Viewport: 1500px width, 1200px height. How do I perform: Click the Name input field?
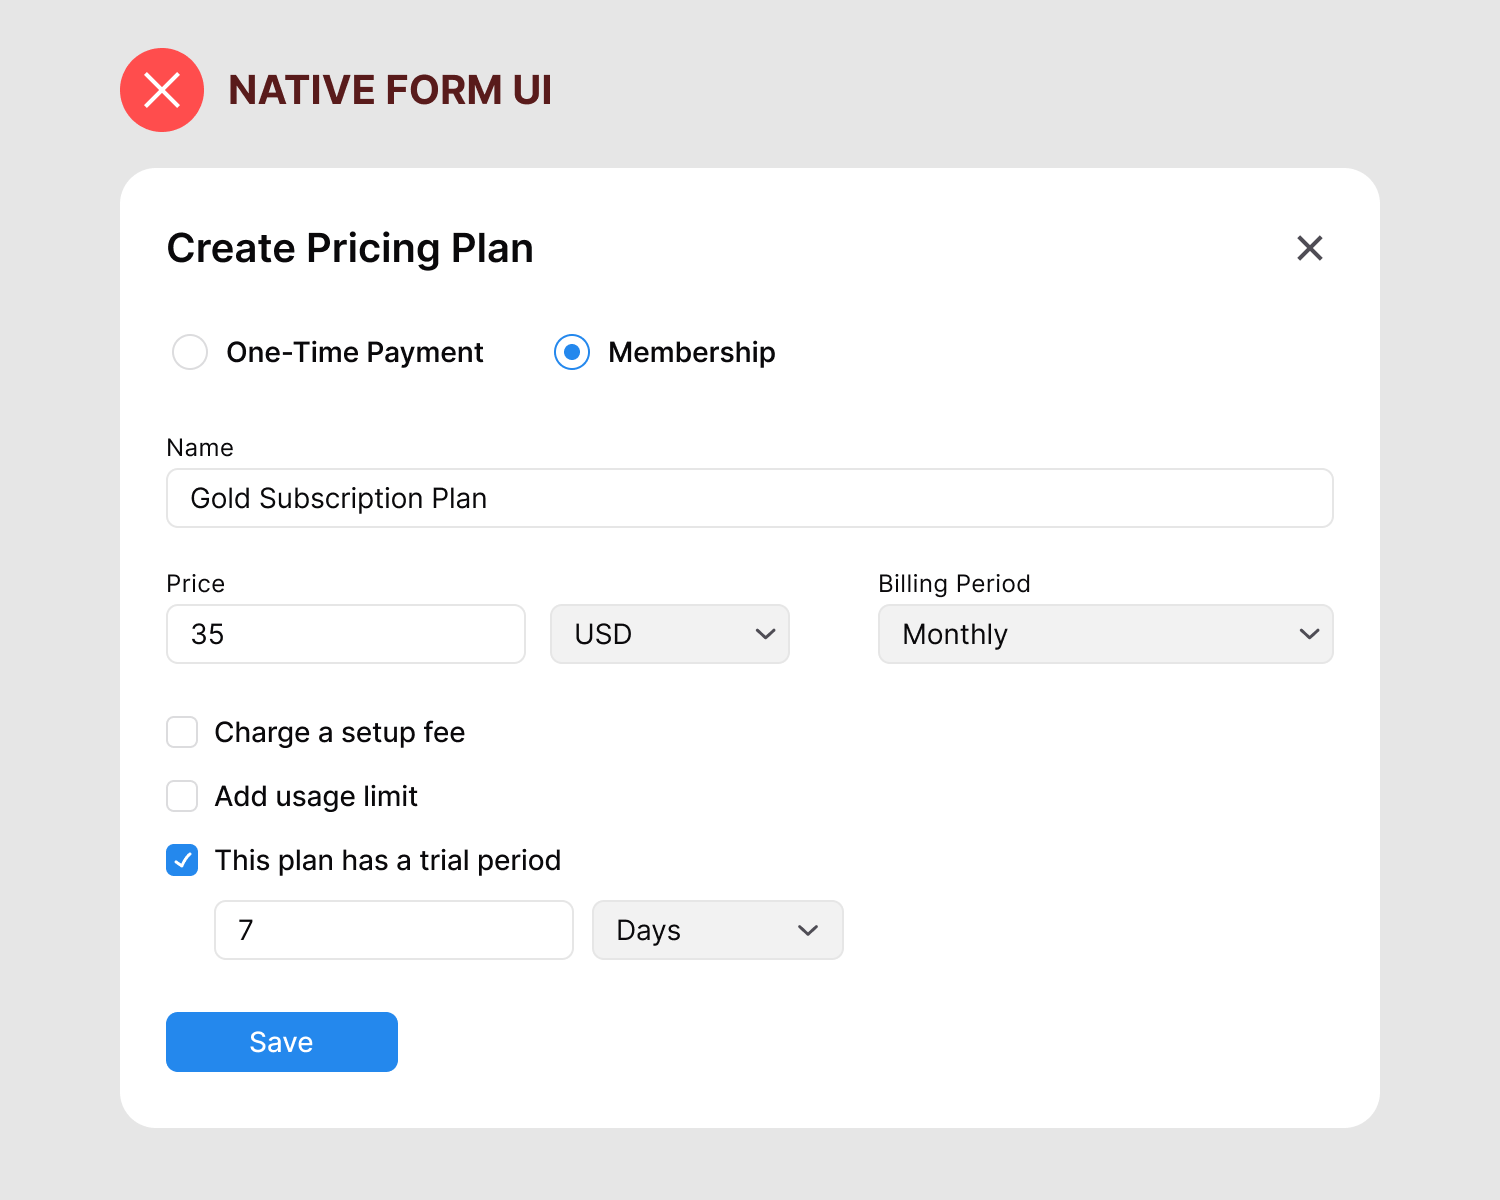tap(750, 498)
